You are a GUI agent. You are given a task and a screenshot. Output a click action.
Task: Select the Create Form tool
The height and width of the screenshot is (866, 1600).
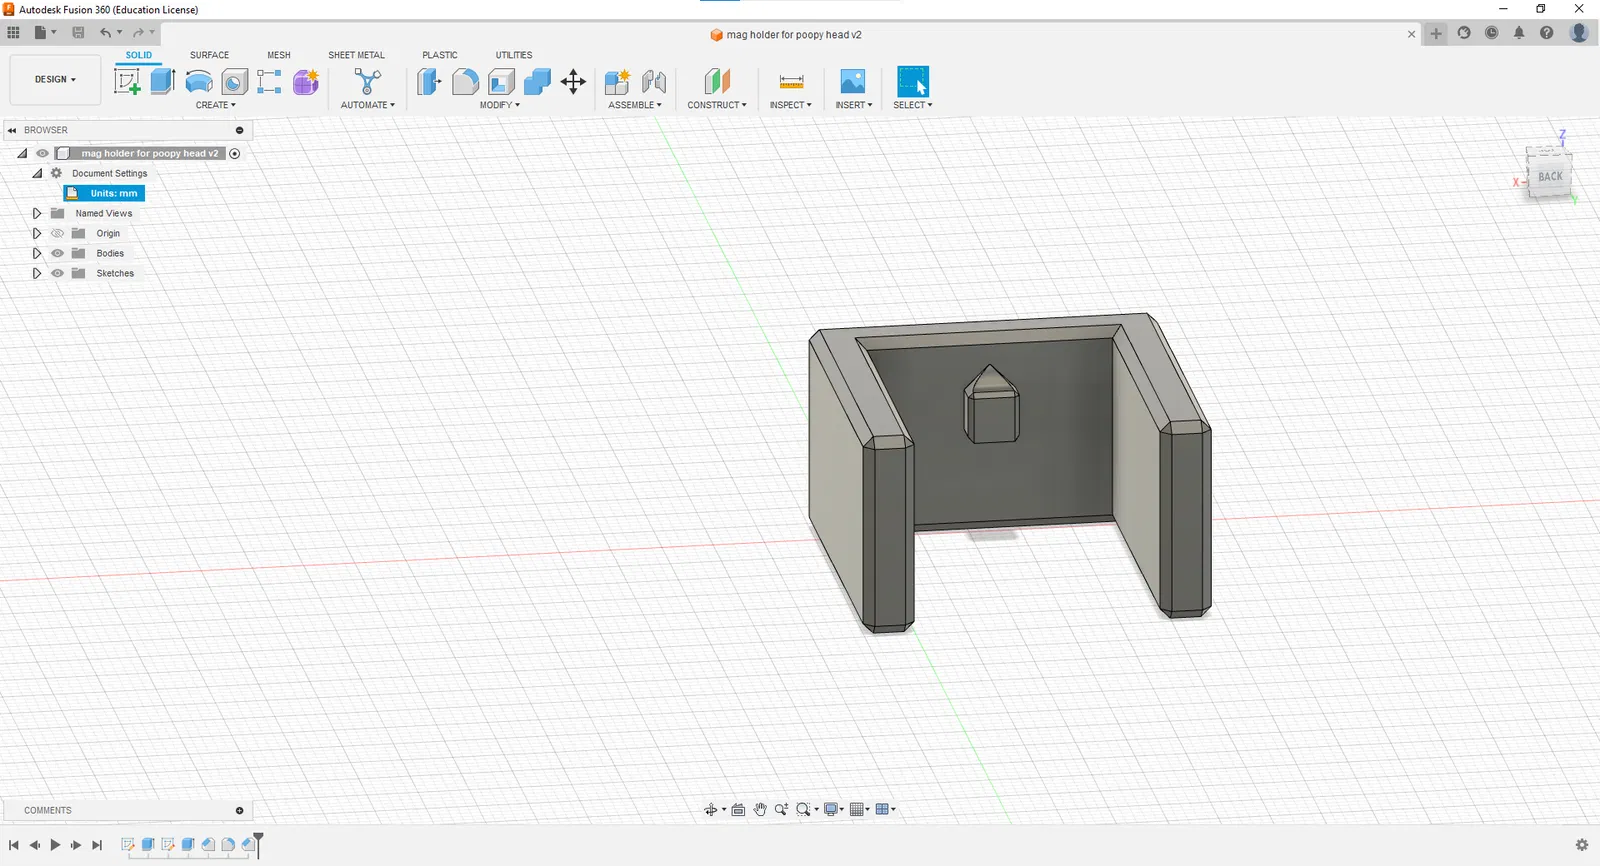(306, 81)
